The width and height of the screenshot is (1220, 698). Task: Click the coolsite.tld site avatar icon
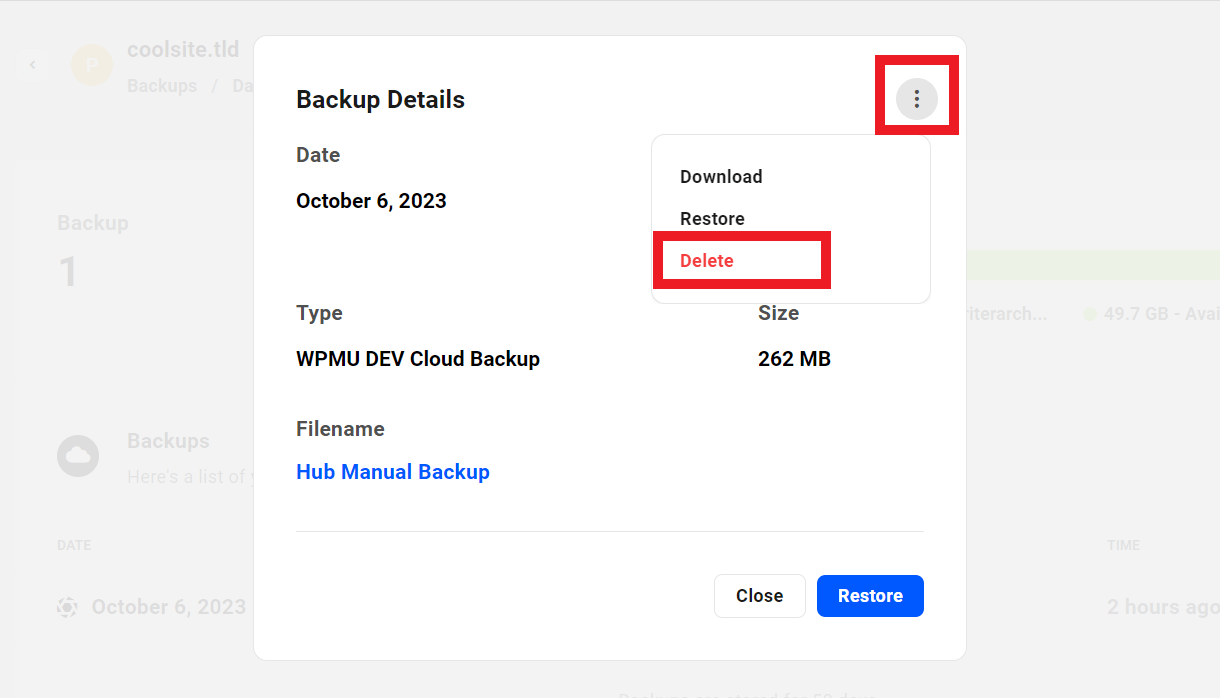point(92,65)
